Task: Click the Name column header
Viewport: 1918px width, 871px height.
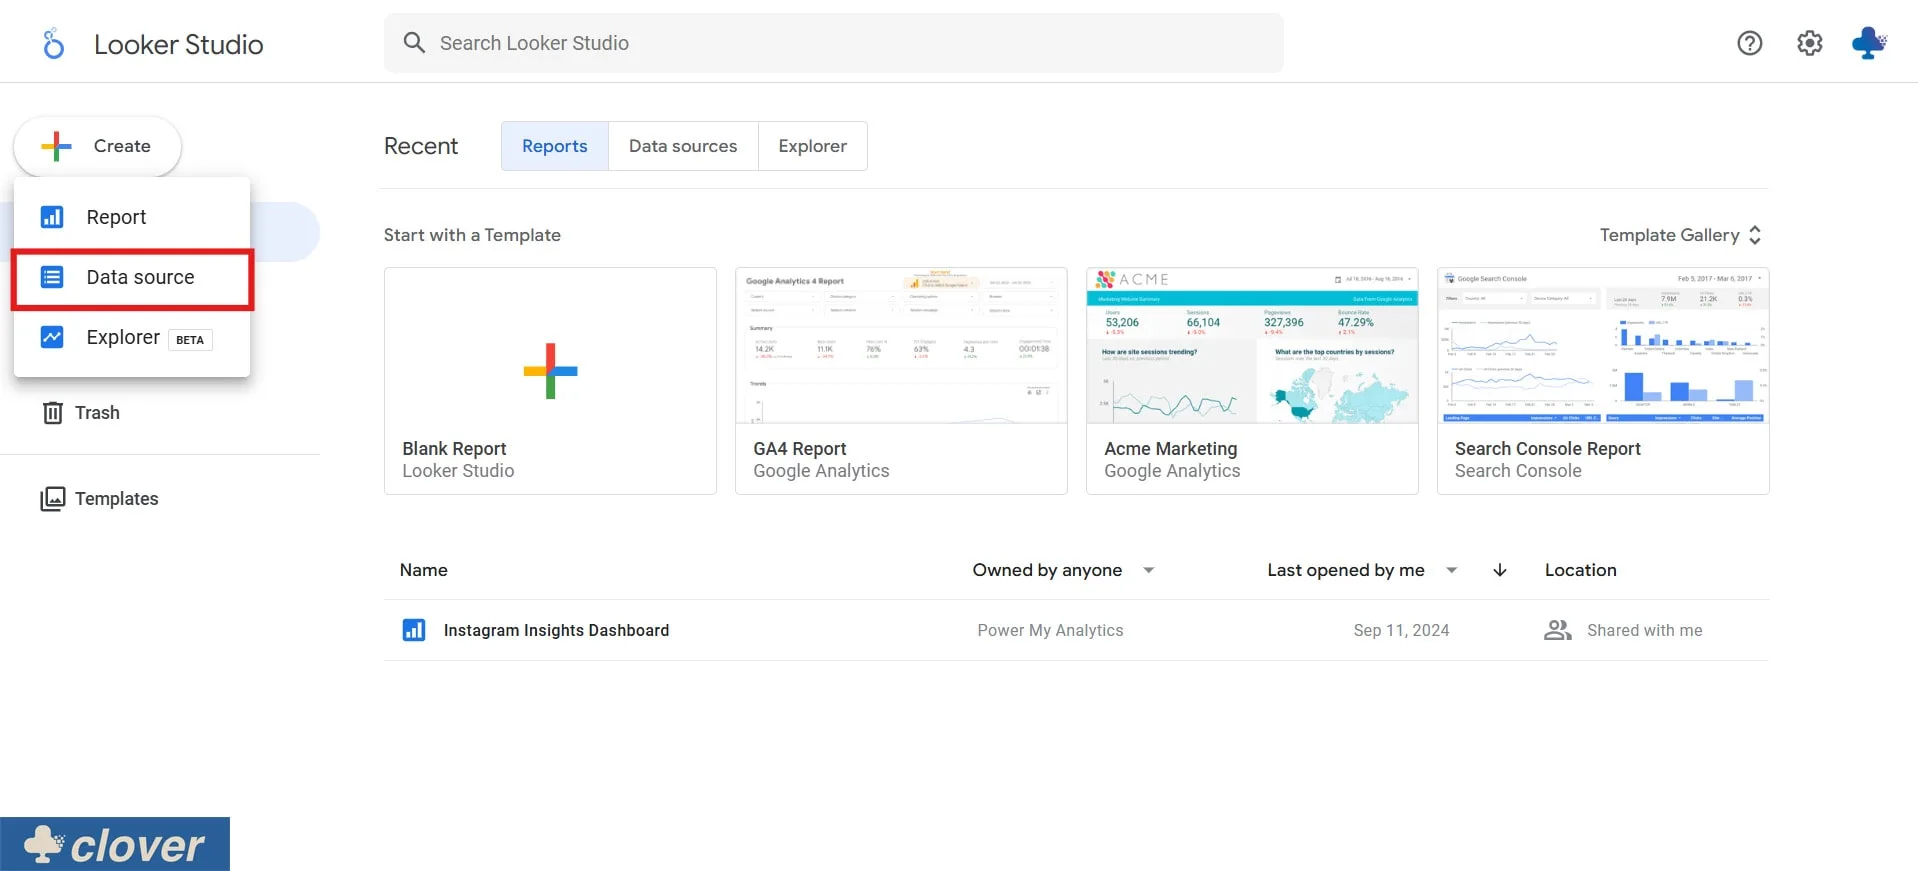Action: pos(424,570)
